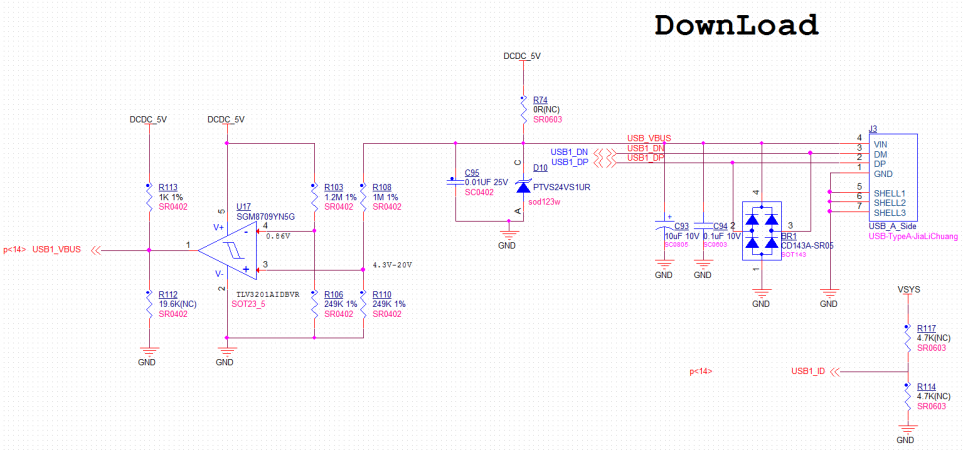Image resolution: width=963 pixels, height=450 pixels.
Task: Select the 0.01UF 25V capacitor value
Action: pos(486,182)
